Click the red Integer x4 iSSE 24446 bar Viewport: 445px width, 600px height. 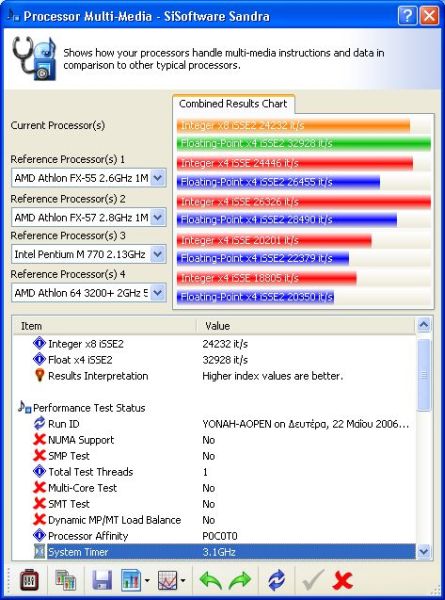pos(295,163)
